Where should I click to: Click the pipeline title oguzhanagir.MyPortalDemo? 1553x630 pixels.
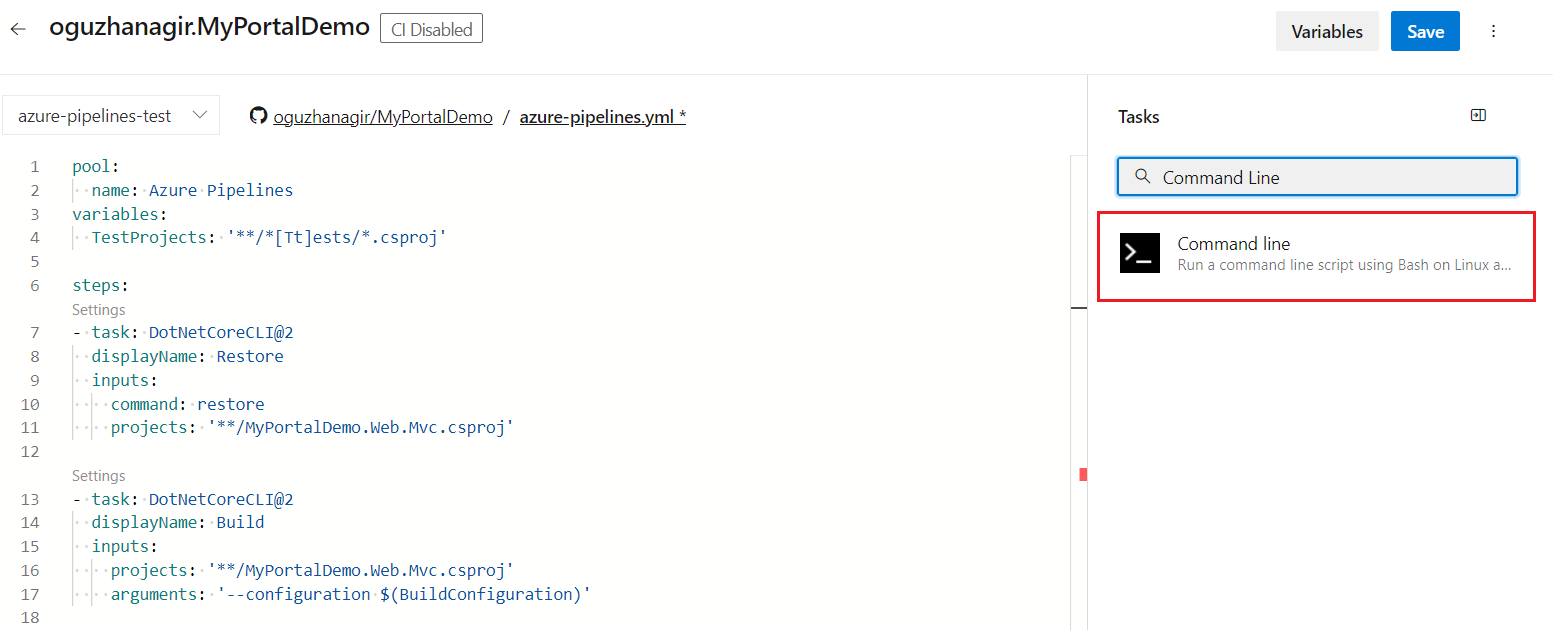point(209,27)
